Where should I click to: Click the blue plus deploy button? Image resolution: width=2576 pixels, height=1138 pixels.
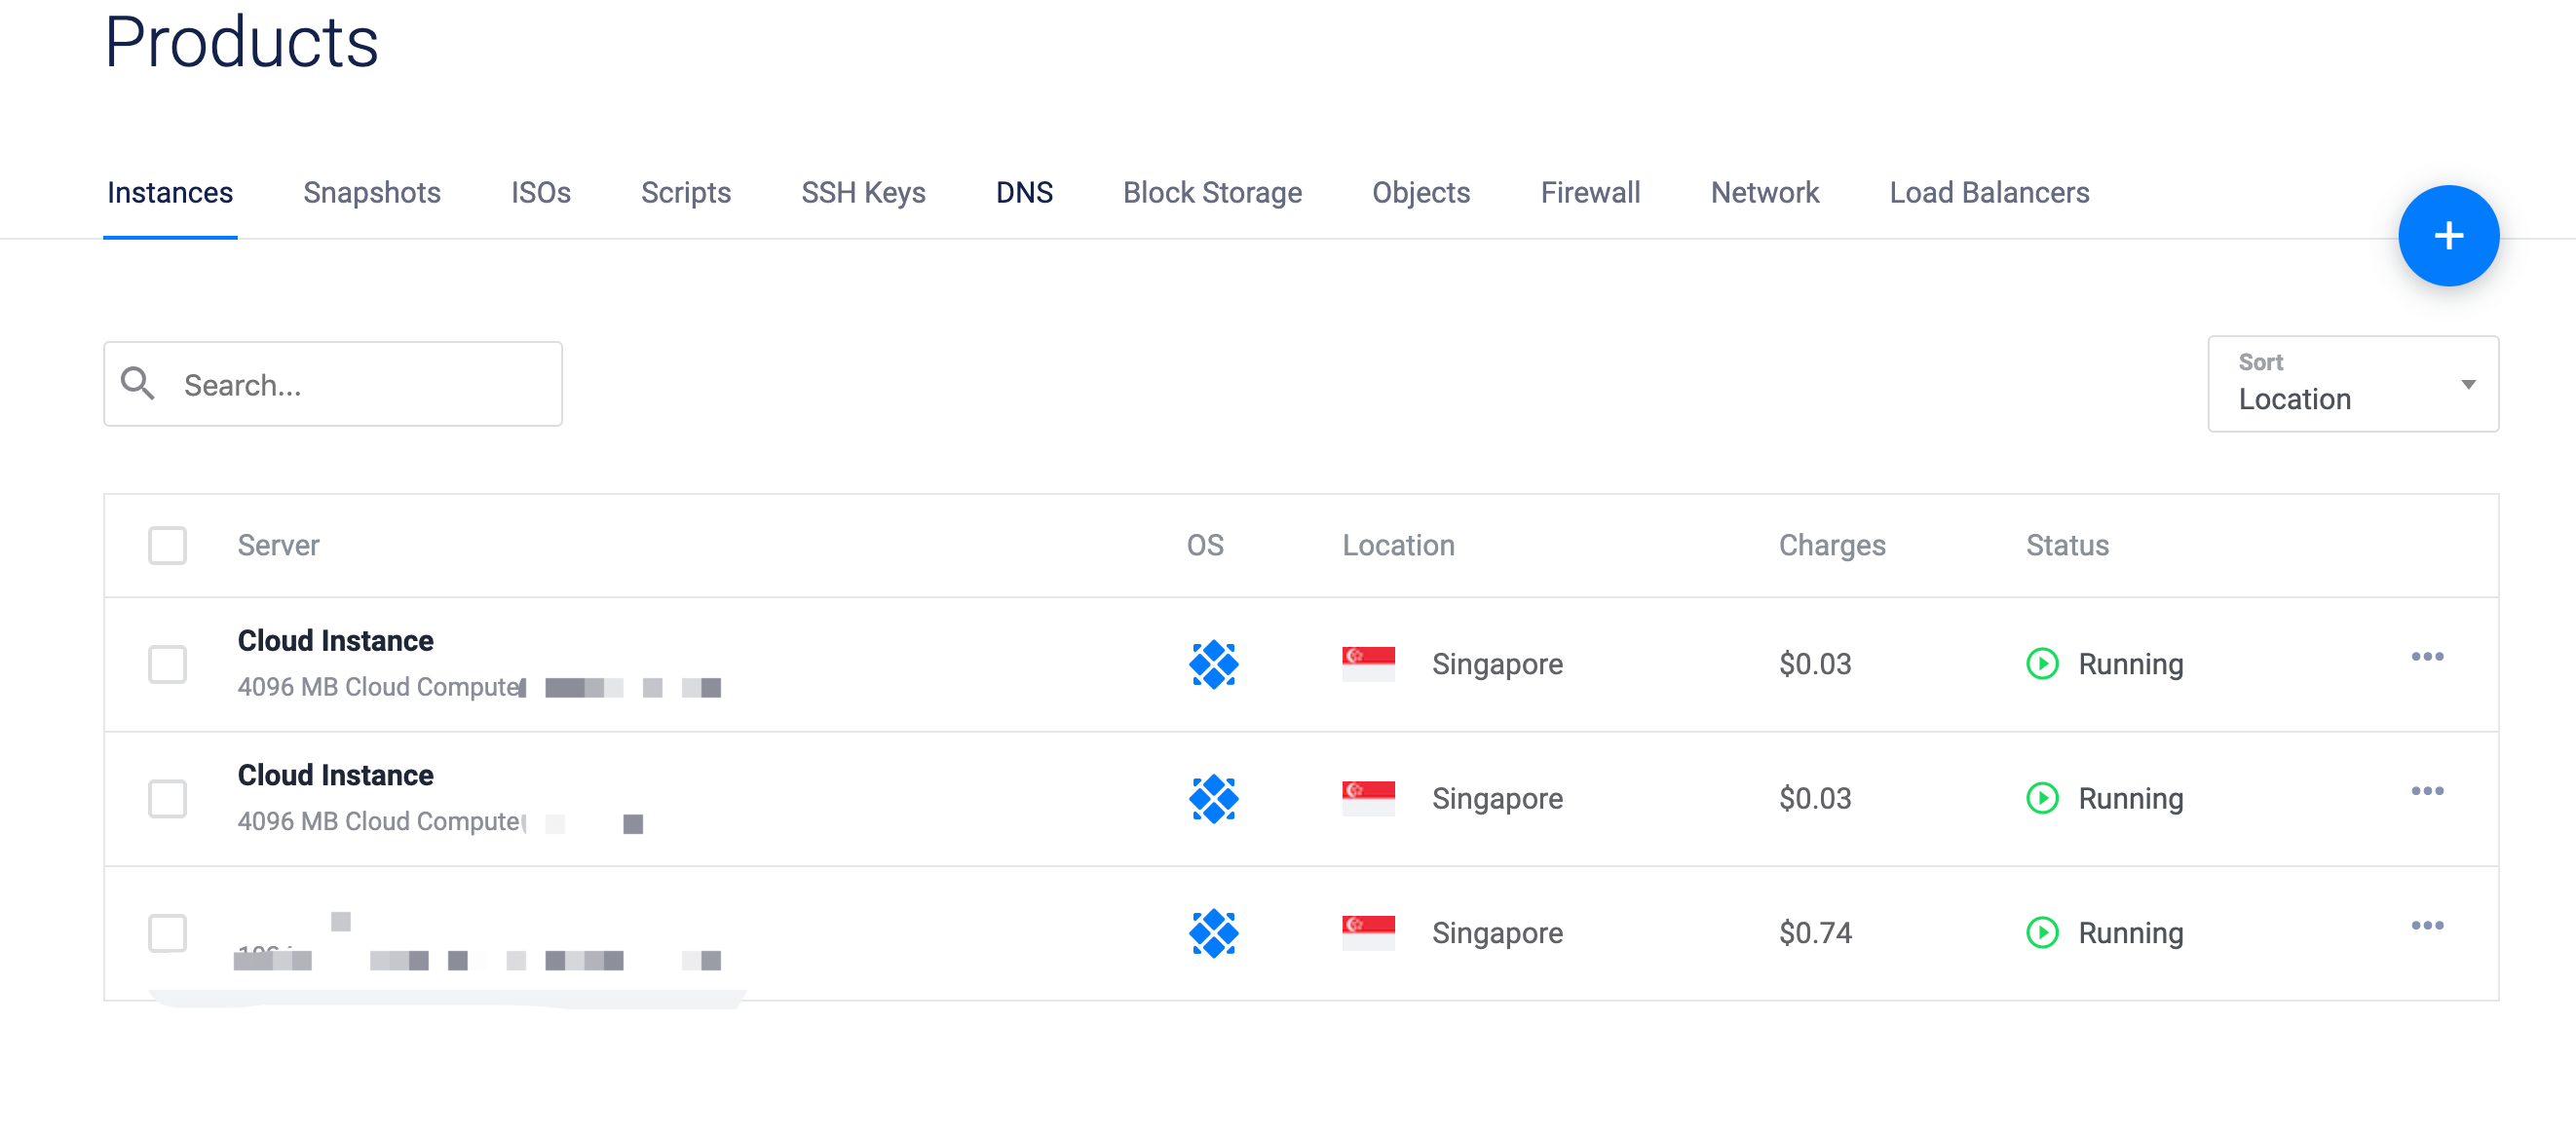pos(2447,236)
